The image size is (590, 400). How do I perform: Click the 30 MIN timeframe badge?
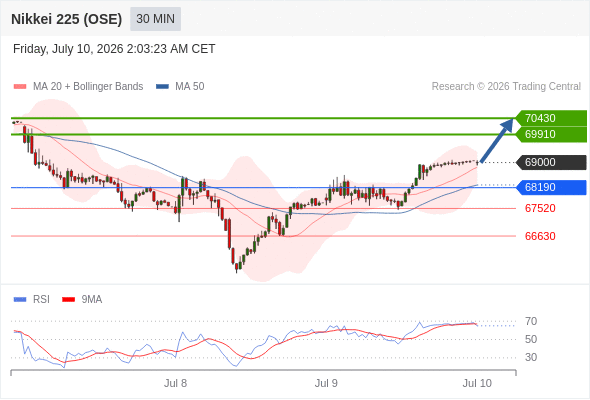155,19
